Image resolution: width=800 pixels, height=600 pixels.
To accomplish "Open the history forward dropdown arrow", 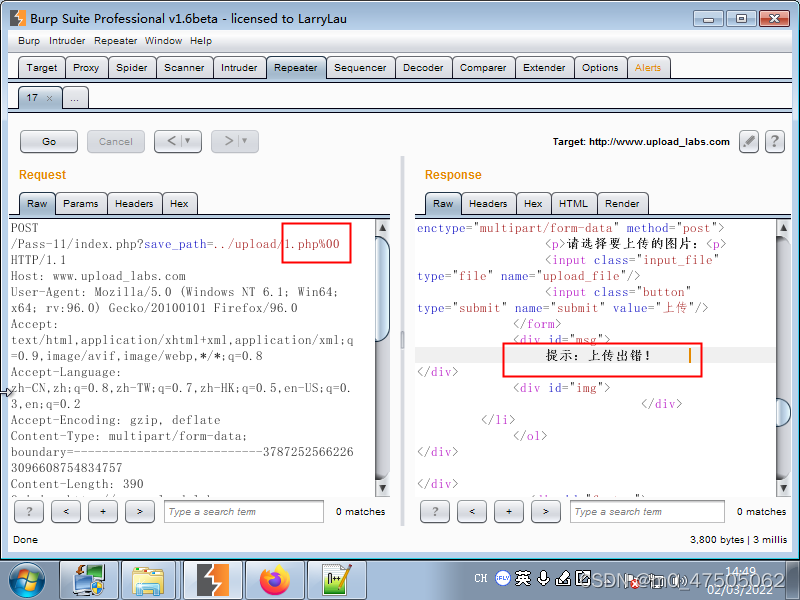I will coord(244,141).
